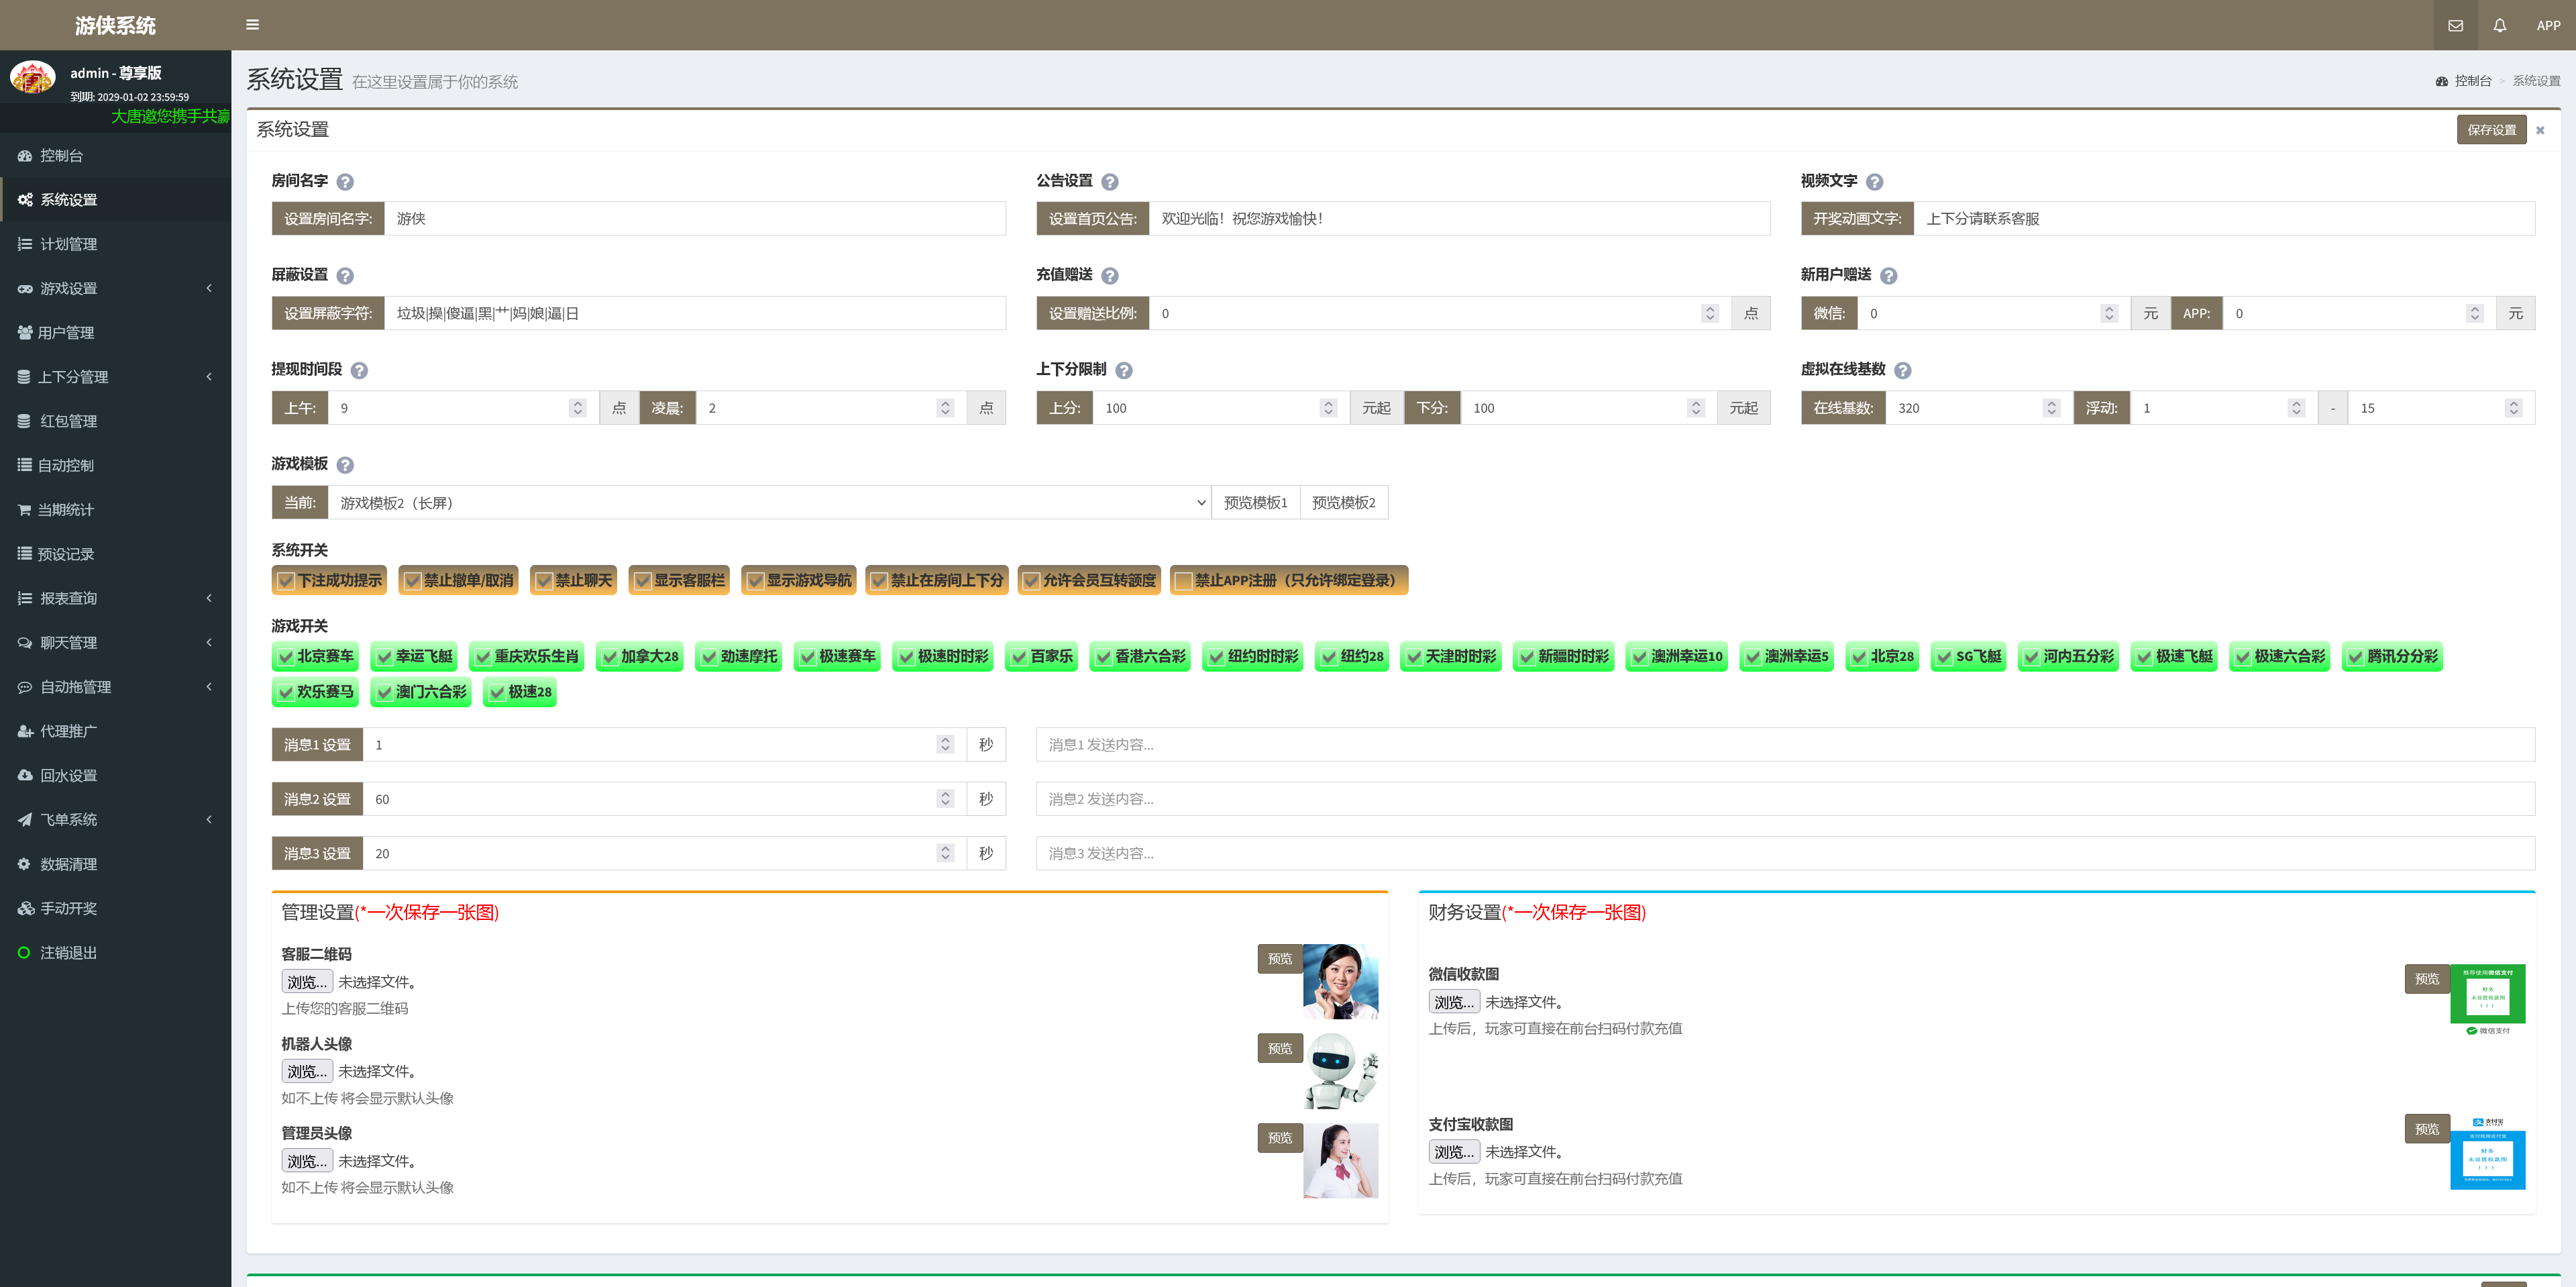The height and width of the screenshot is (1287, 2576).
Task: Click help icon next to 房间名字
Action: (345, 182)
